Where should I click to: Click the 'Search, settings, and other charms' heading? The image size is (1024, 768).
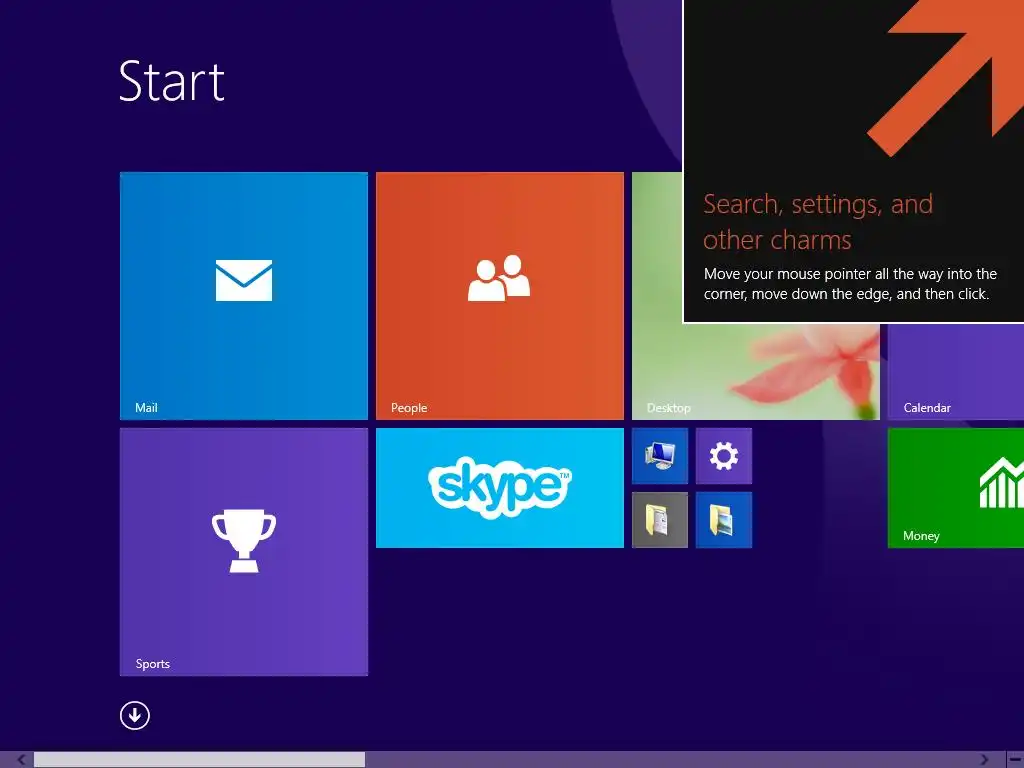(x=818, y=222)
